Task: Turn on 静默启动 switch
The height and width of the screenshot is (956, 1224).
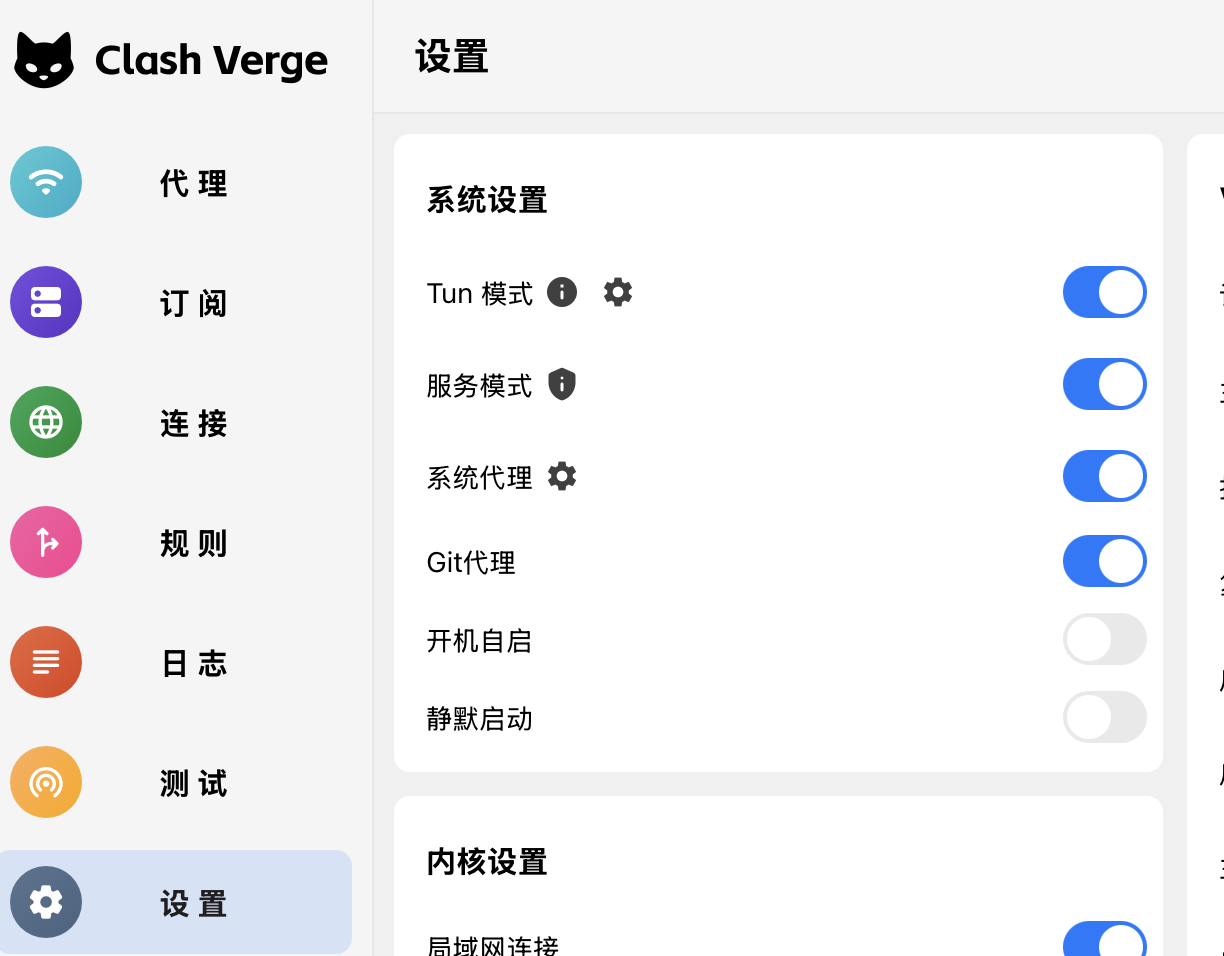Action: (x=1104, y=717)
